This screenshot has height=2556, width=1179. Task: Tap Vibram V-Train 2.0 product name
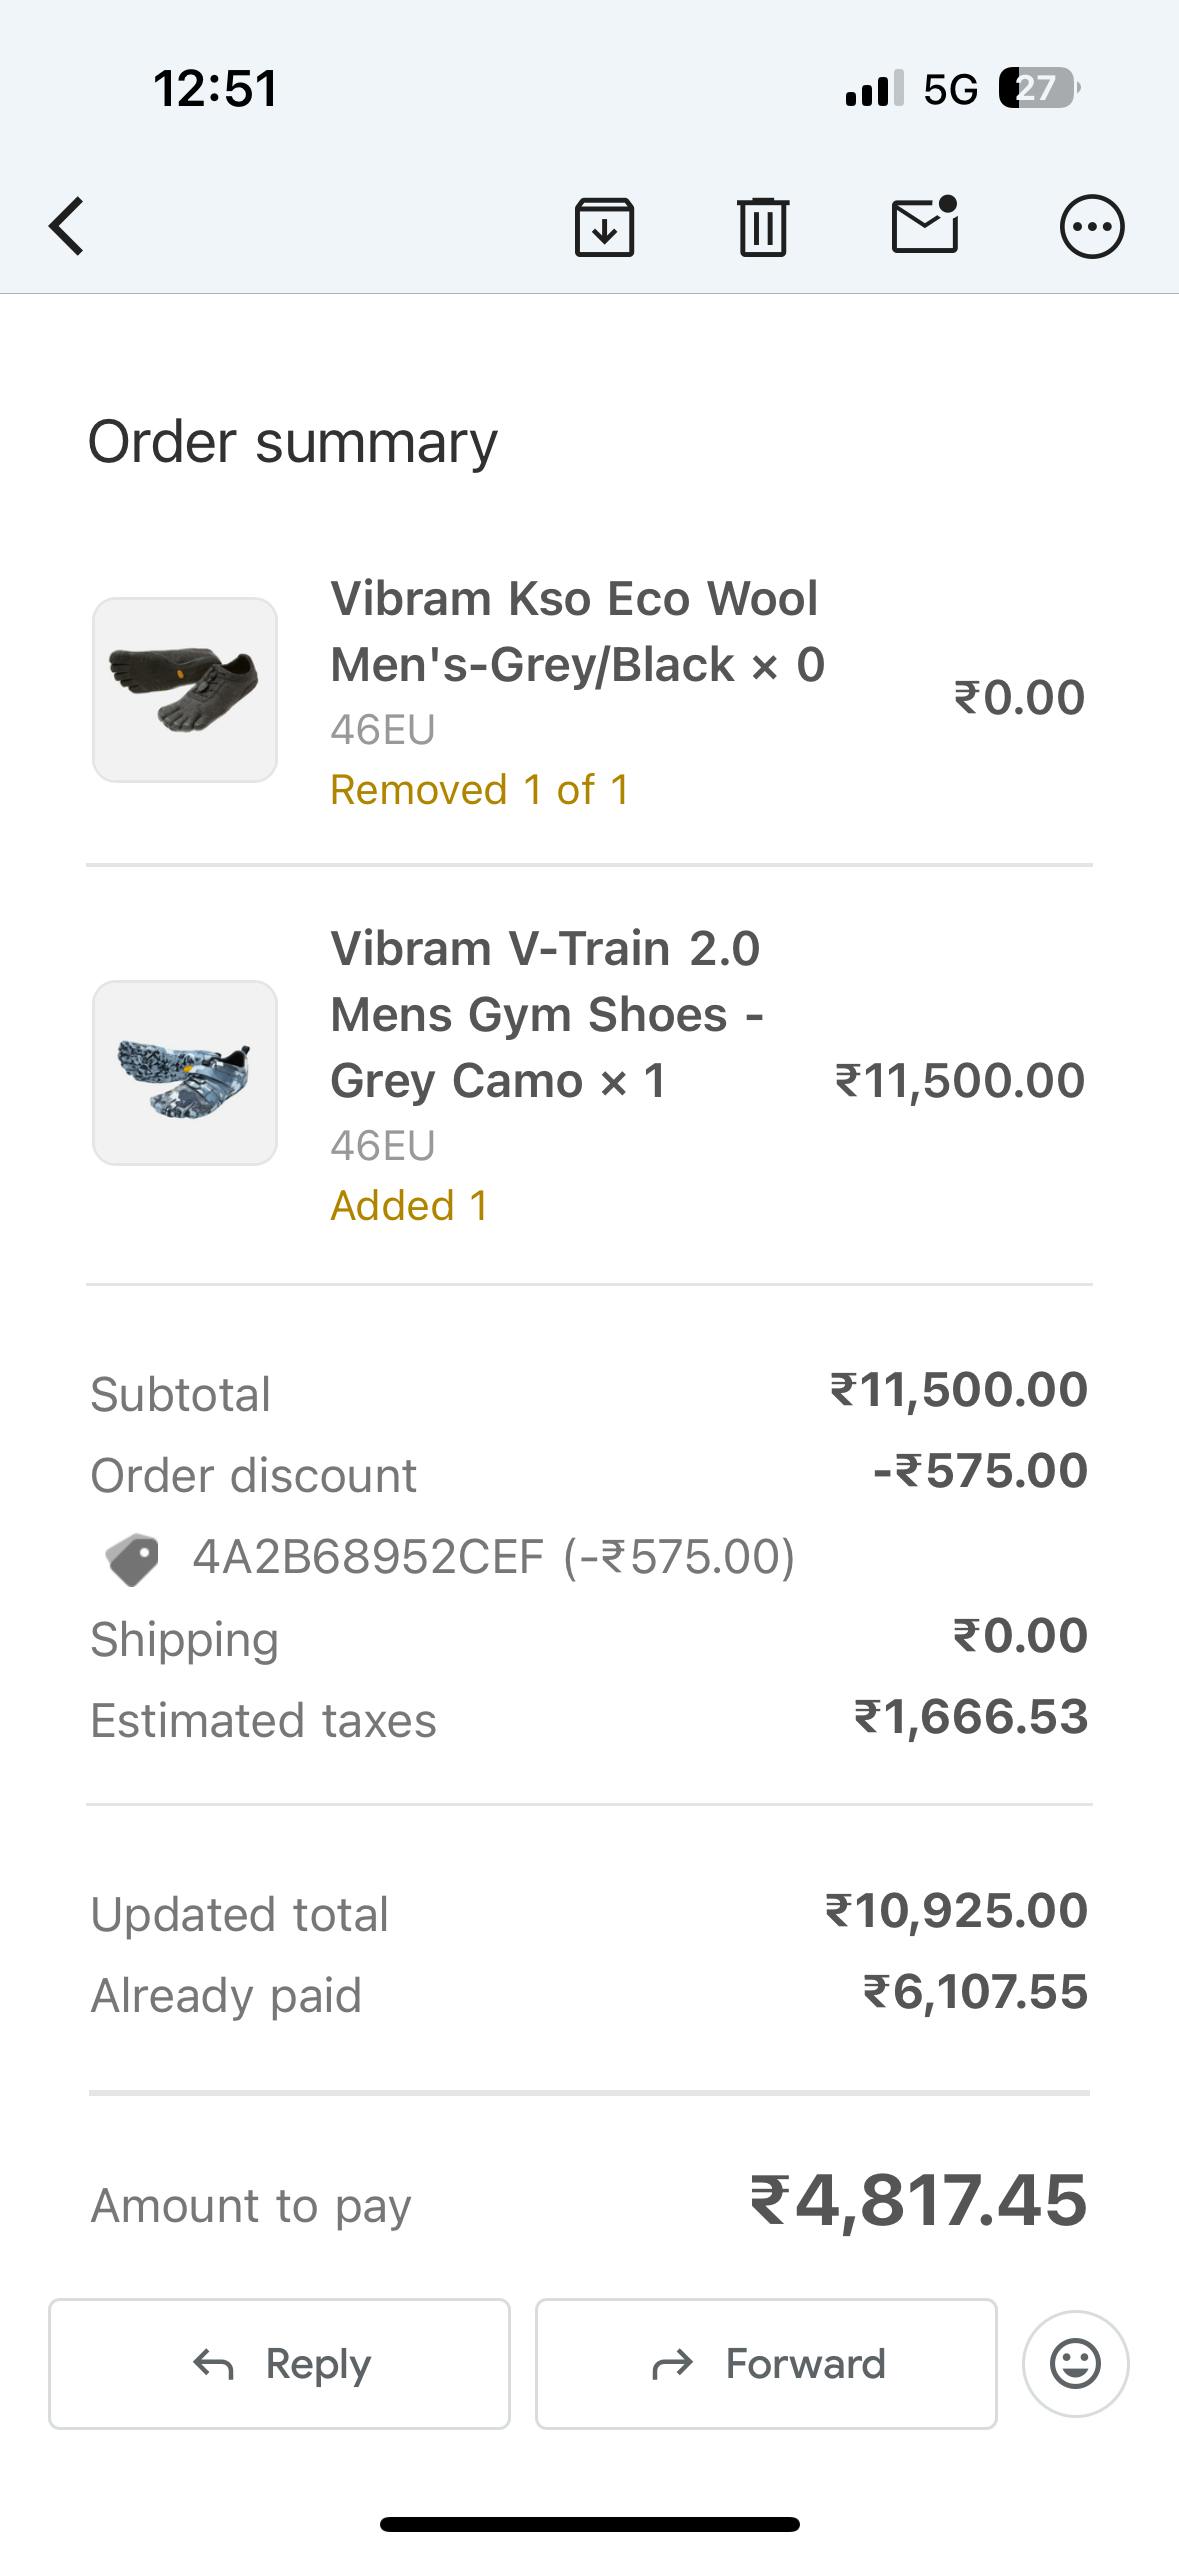click(546, 1014)
